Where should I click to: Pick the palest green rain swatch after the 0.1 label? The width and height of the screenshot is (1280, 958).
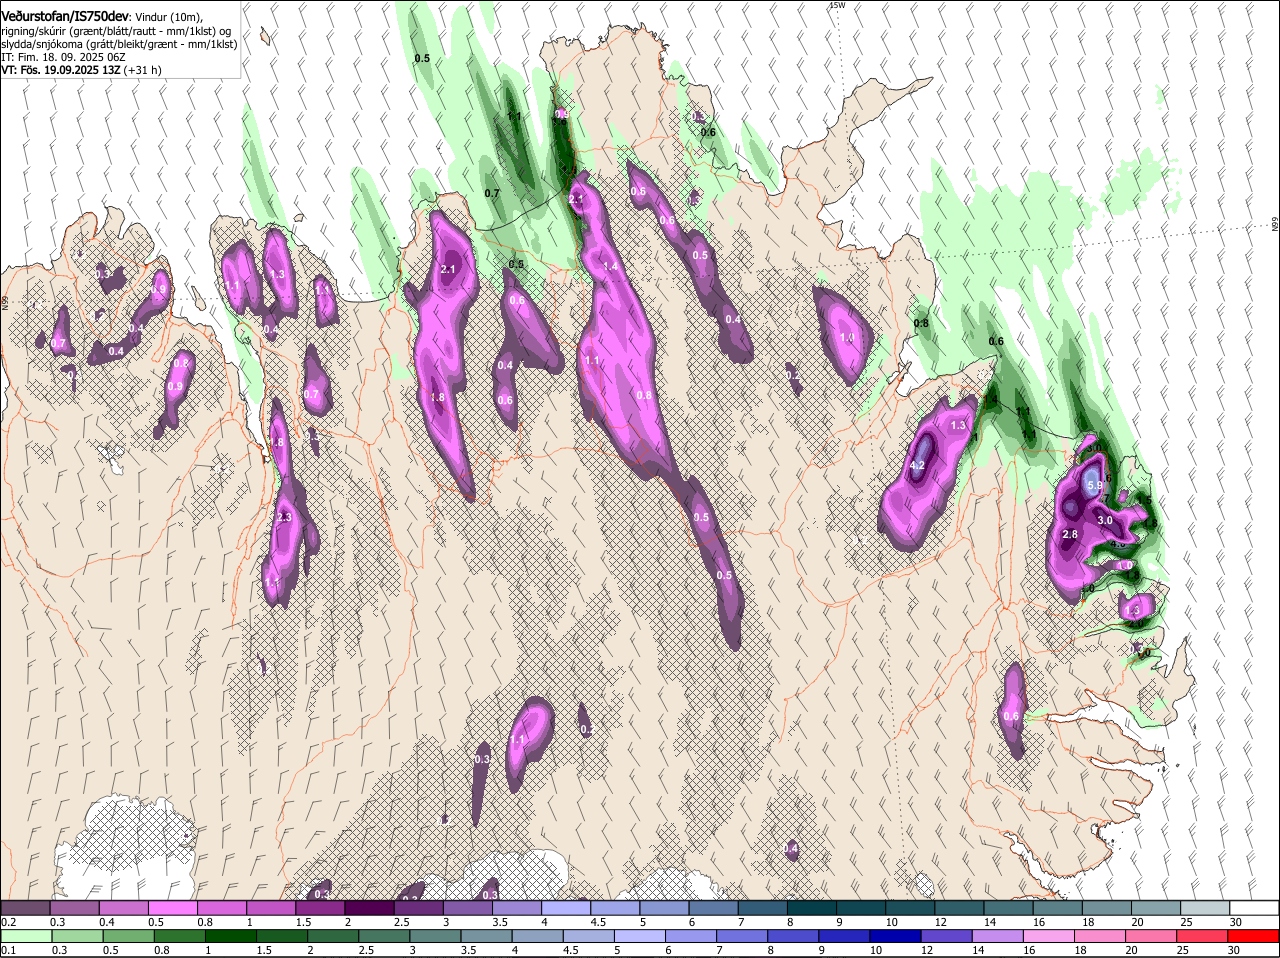click(x=25, y=936)
